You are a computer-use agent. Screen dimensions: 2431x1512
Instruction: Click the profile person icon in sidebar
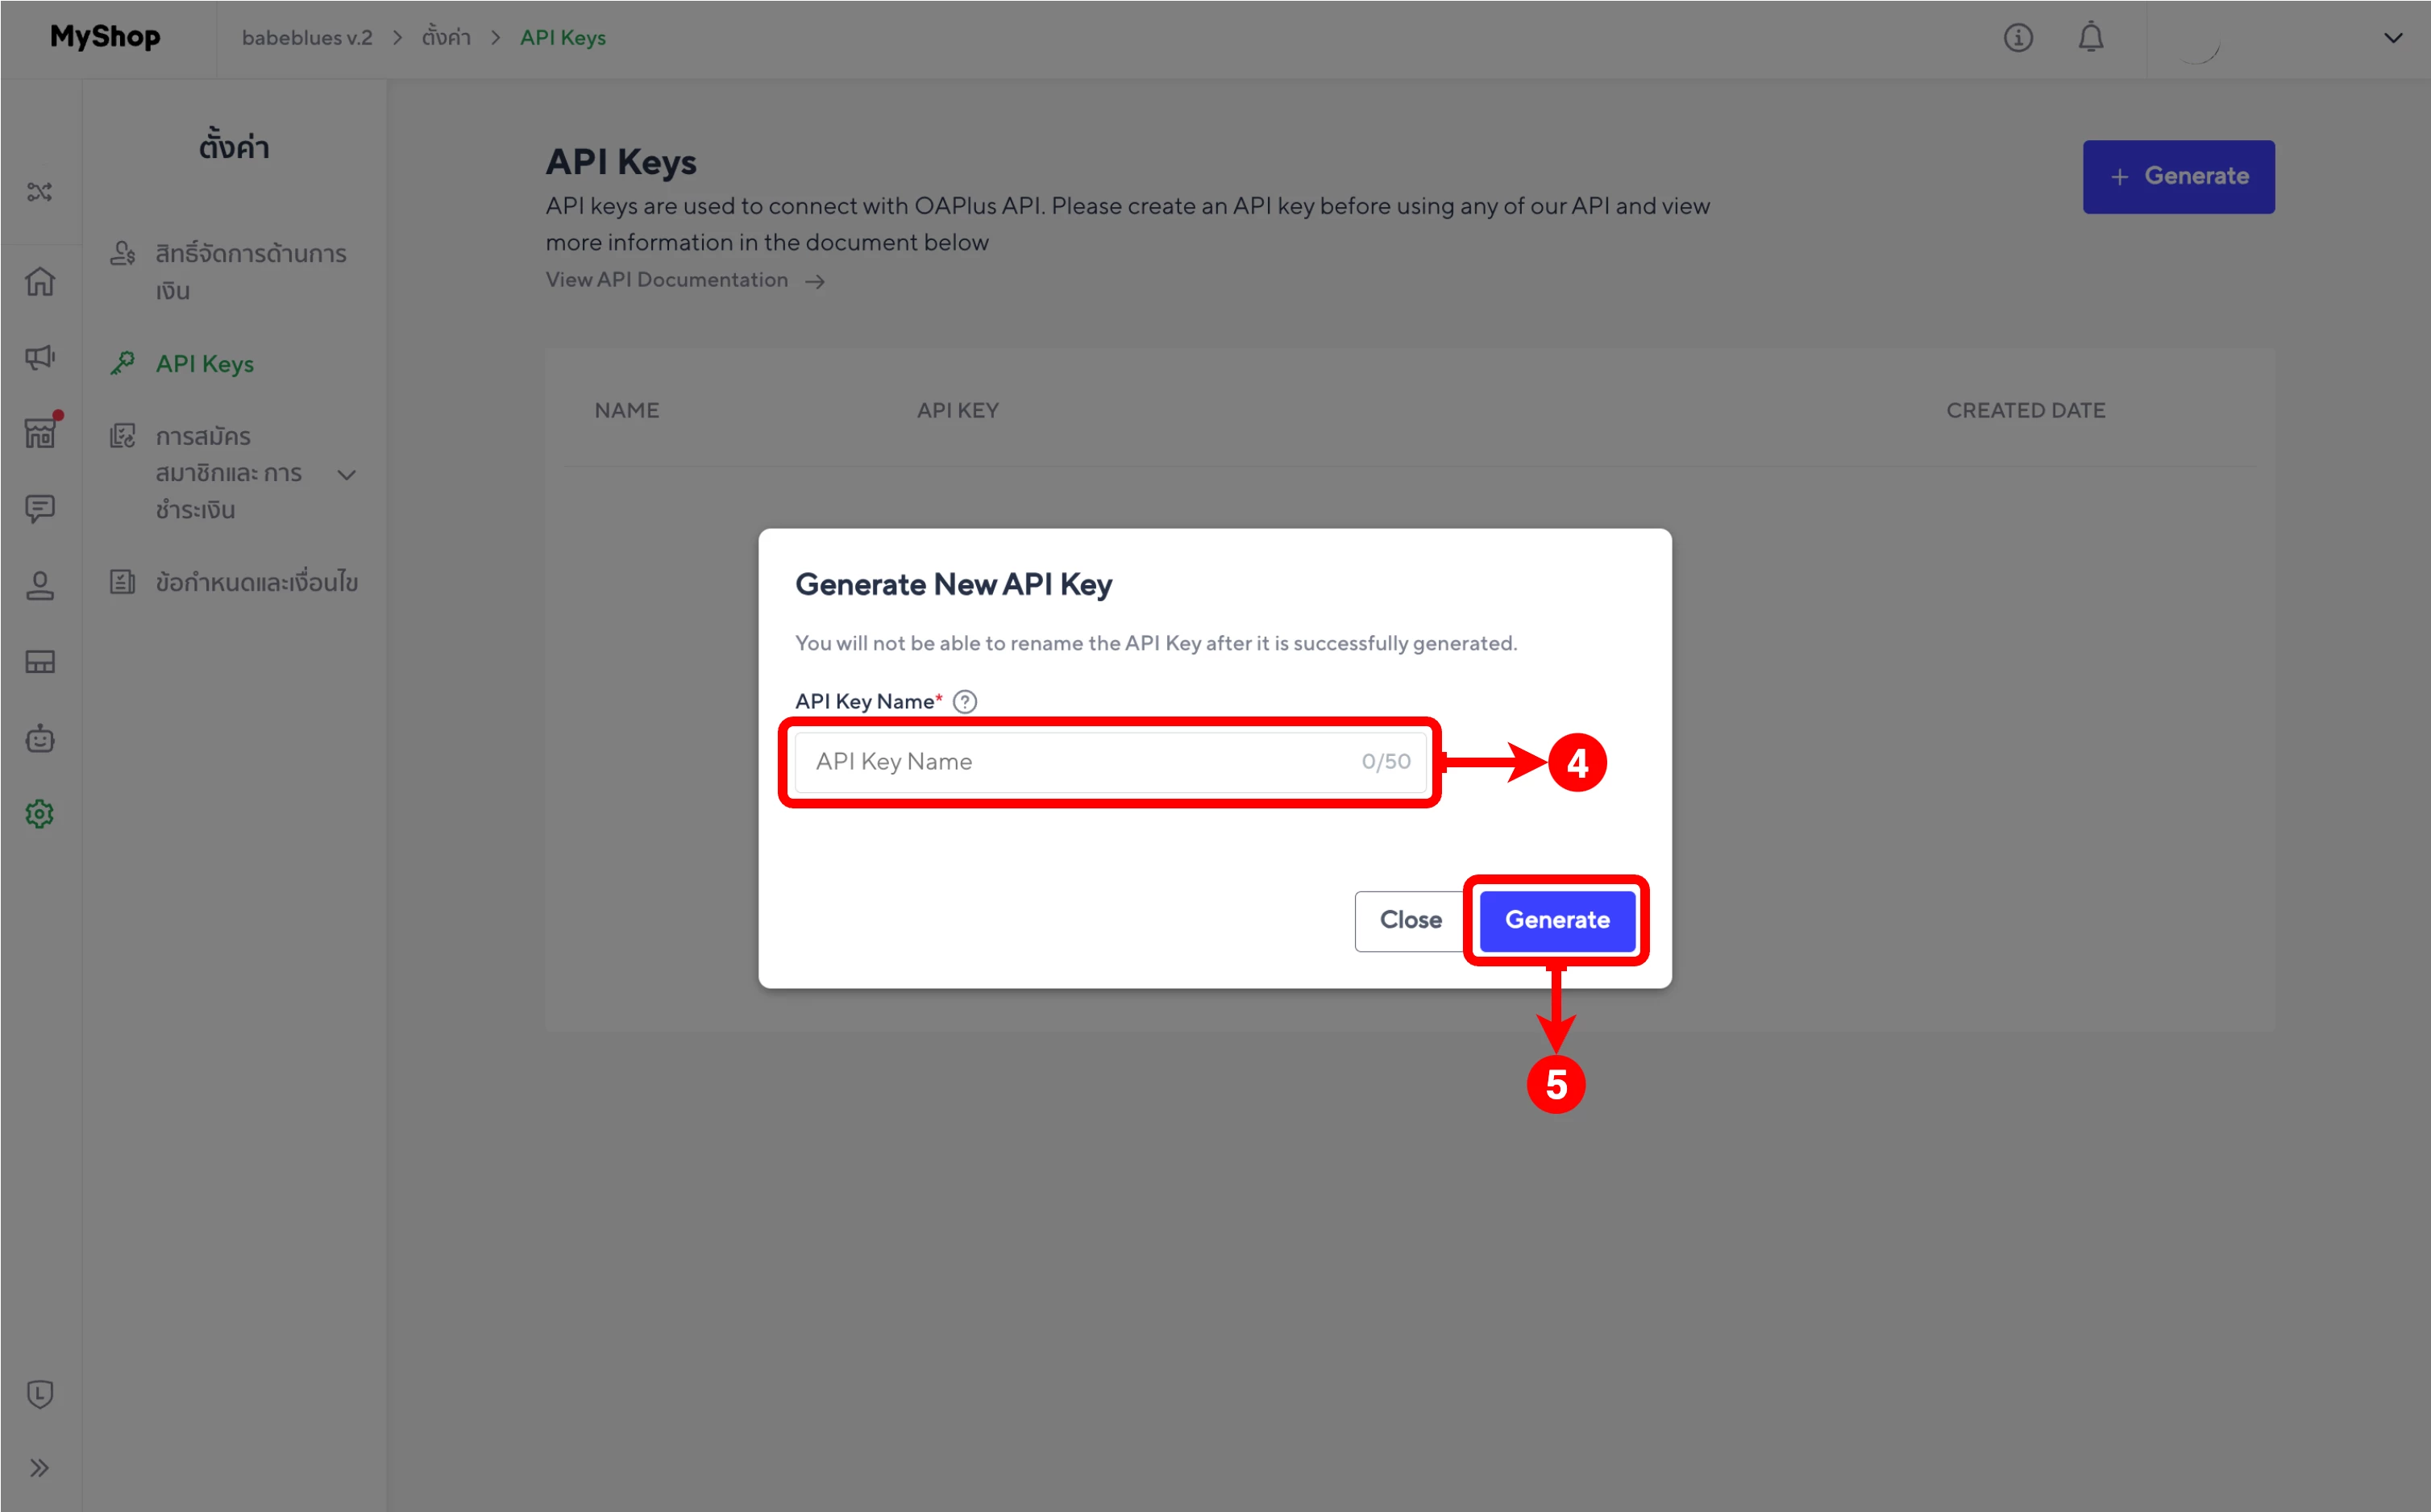coord(40,585)
